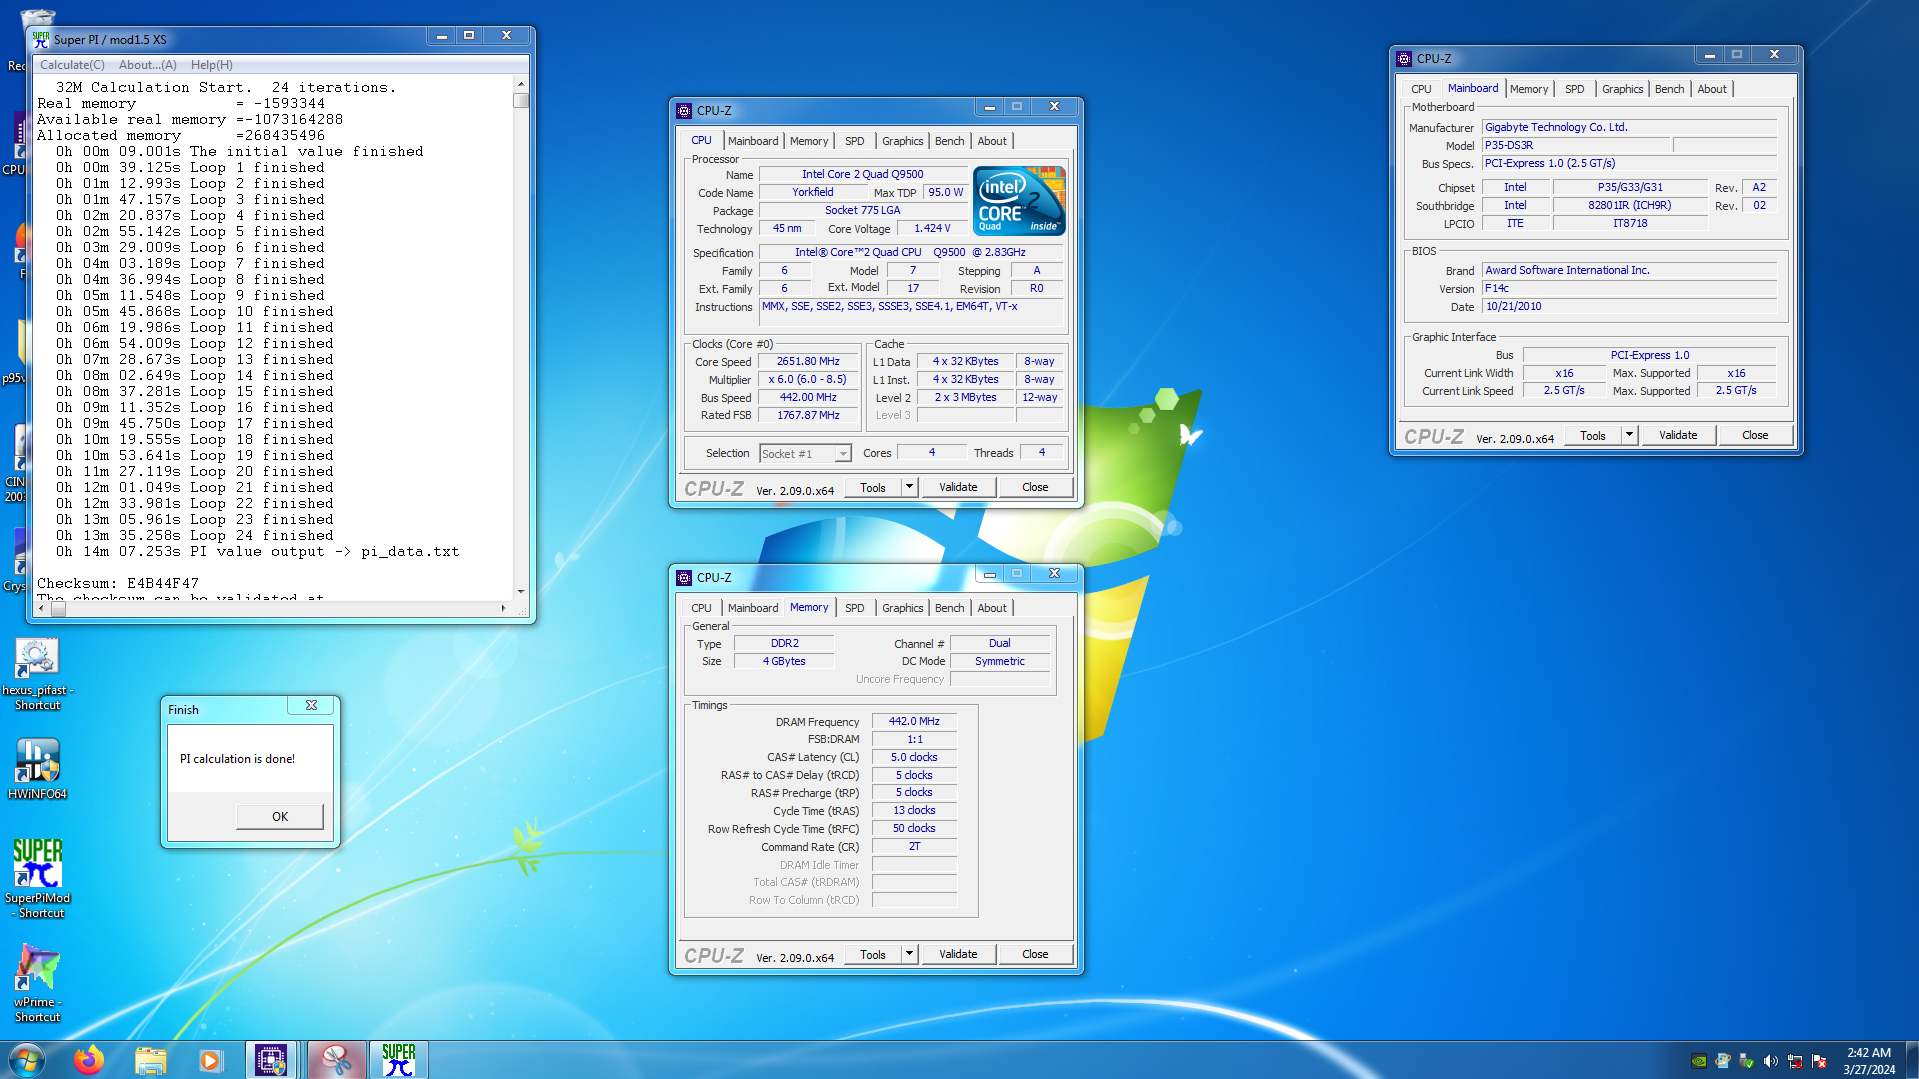The width and height of the screenshot is (1919, 1079).
Task: Click the Core Speed value 2651.80 MHz
Action: [x=808, y=362]
